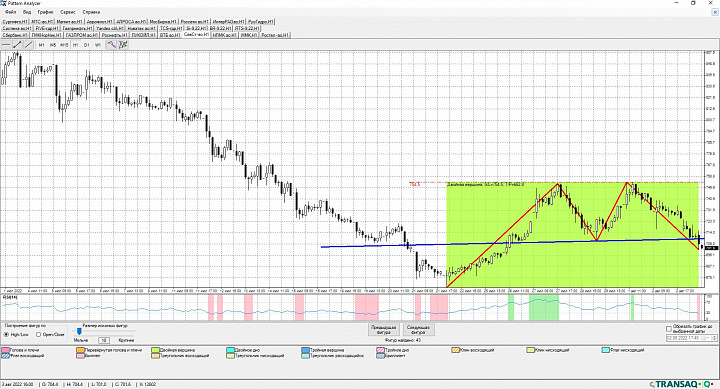Click the Флаг нисходящий hatched cyan swatch
Viewport: 720px width, 389px height.
[605, 350]
